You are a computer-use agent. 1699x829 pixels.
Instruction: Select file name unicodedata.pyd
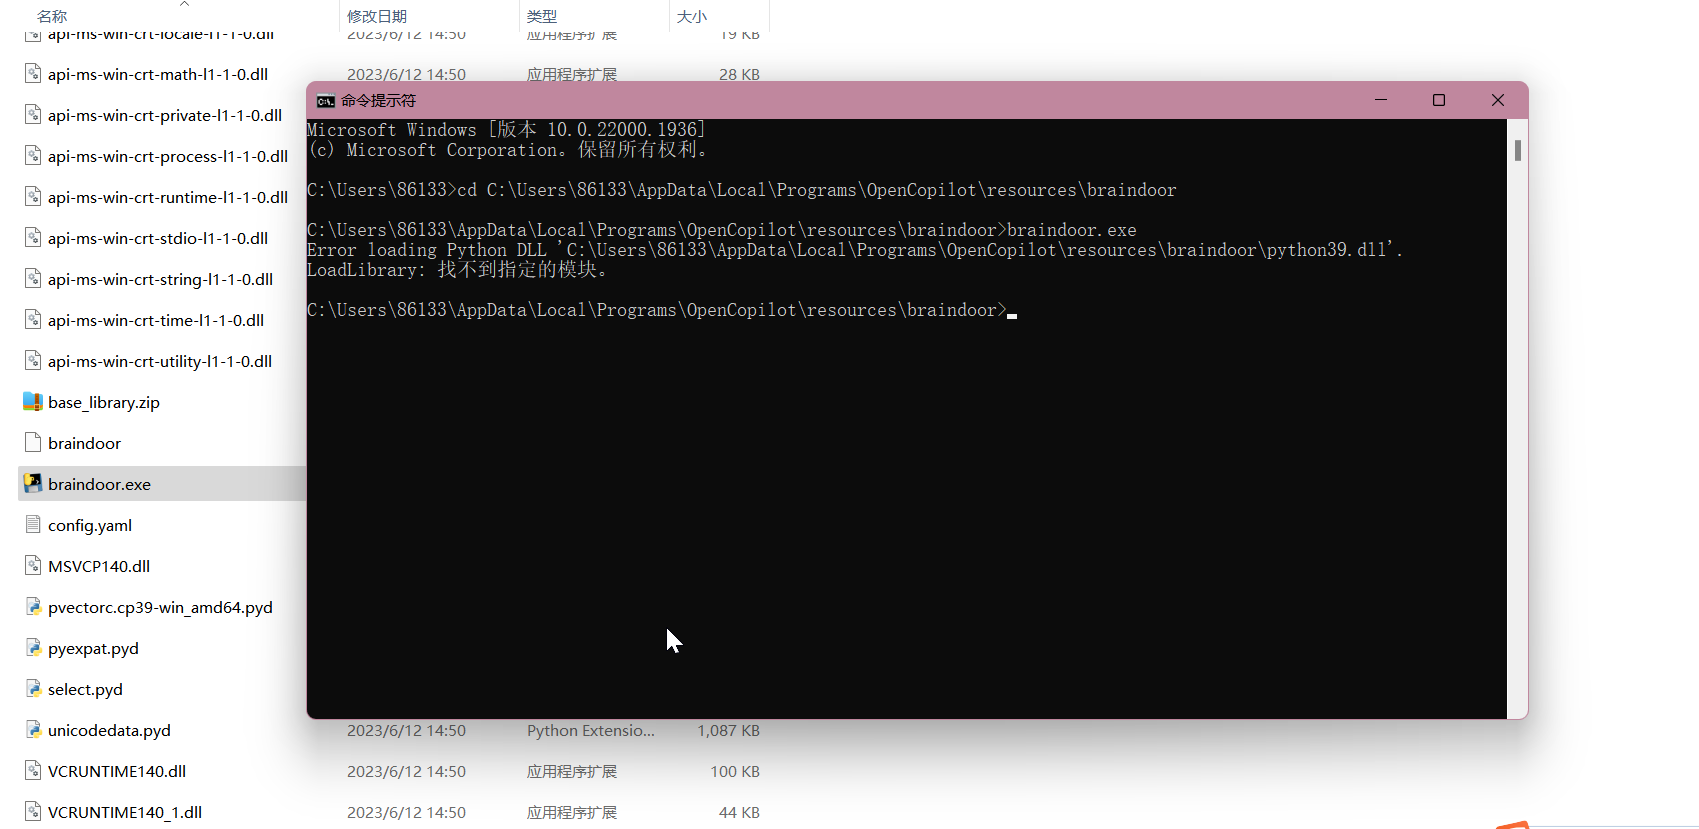[x=109, y=730]
